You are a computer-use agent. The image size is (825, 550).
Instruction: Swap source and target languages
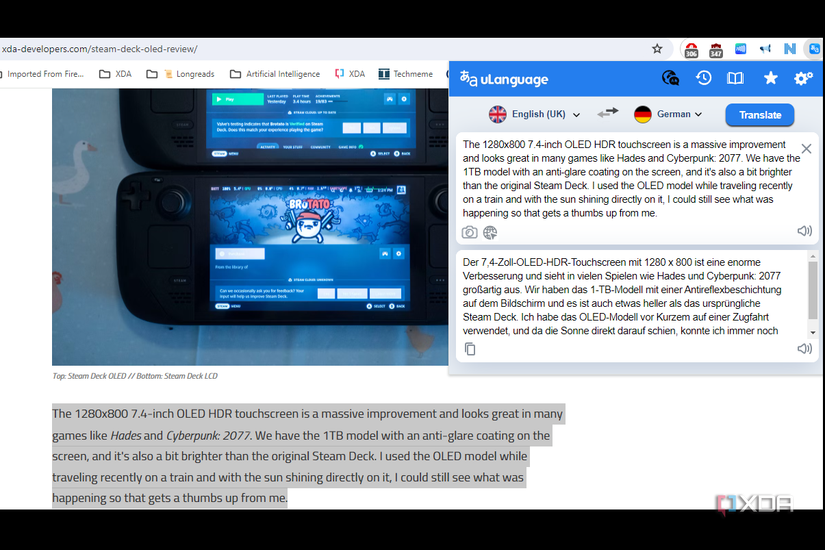pyautogui.click(x=608, y=113)
